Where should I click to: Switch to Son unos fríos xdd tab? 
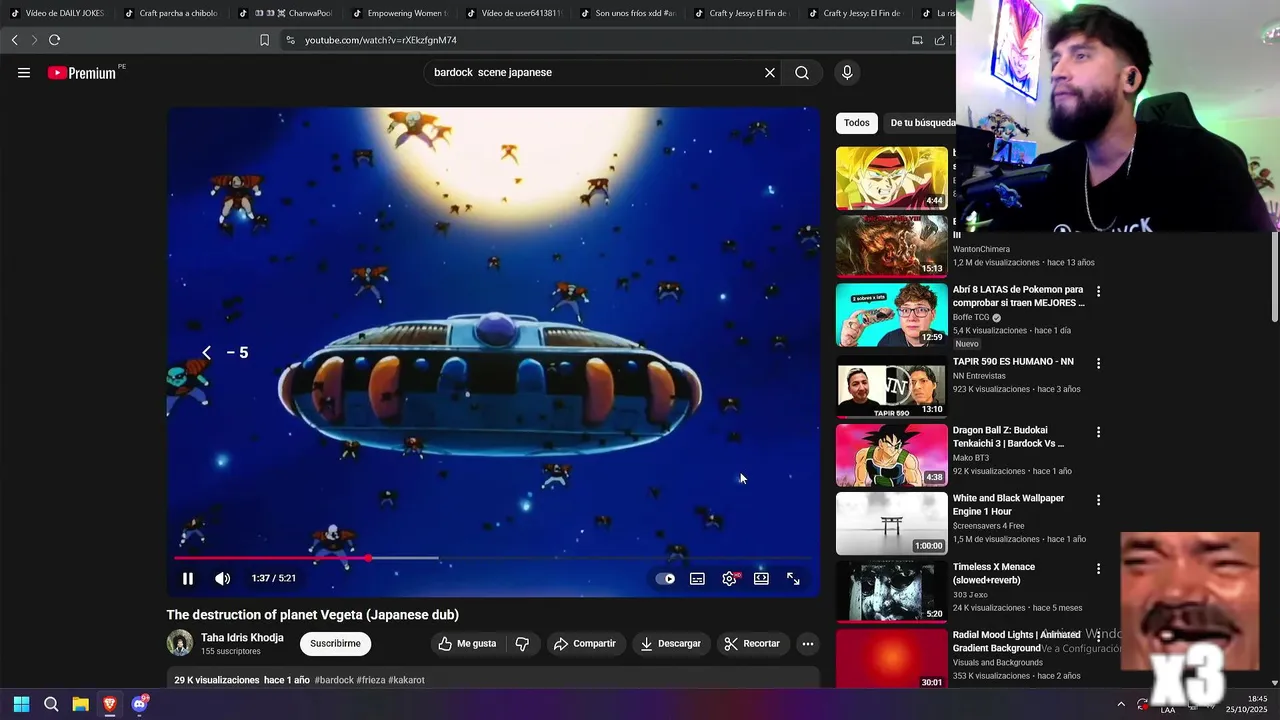627,13
